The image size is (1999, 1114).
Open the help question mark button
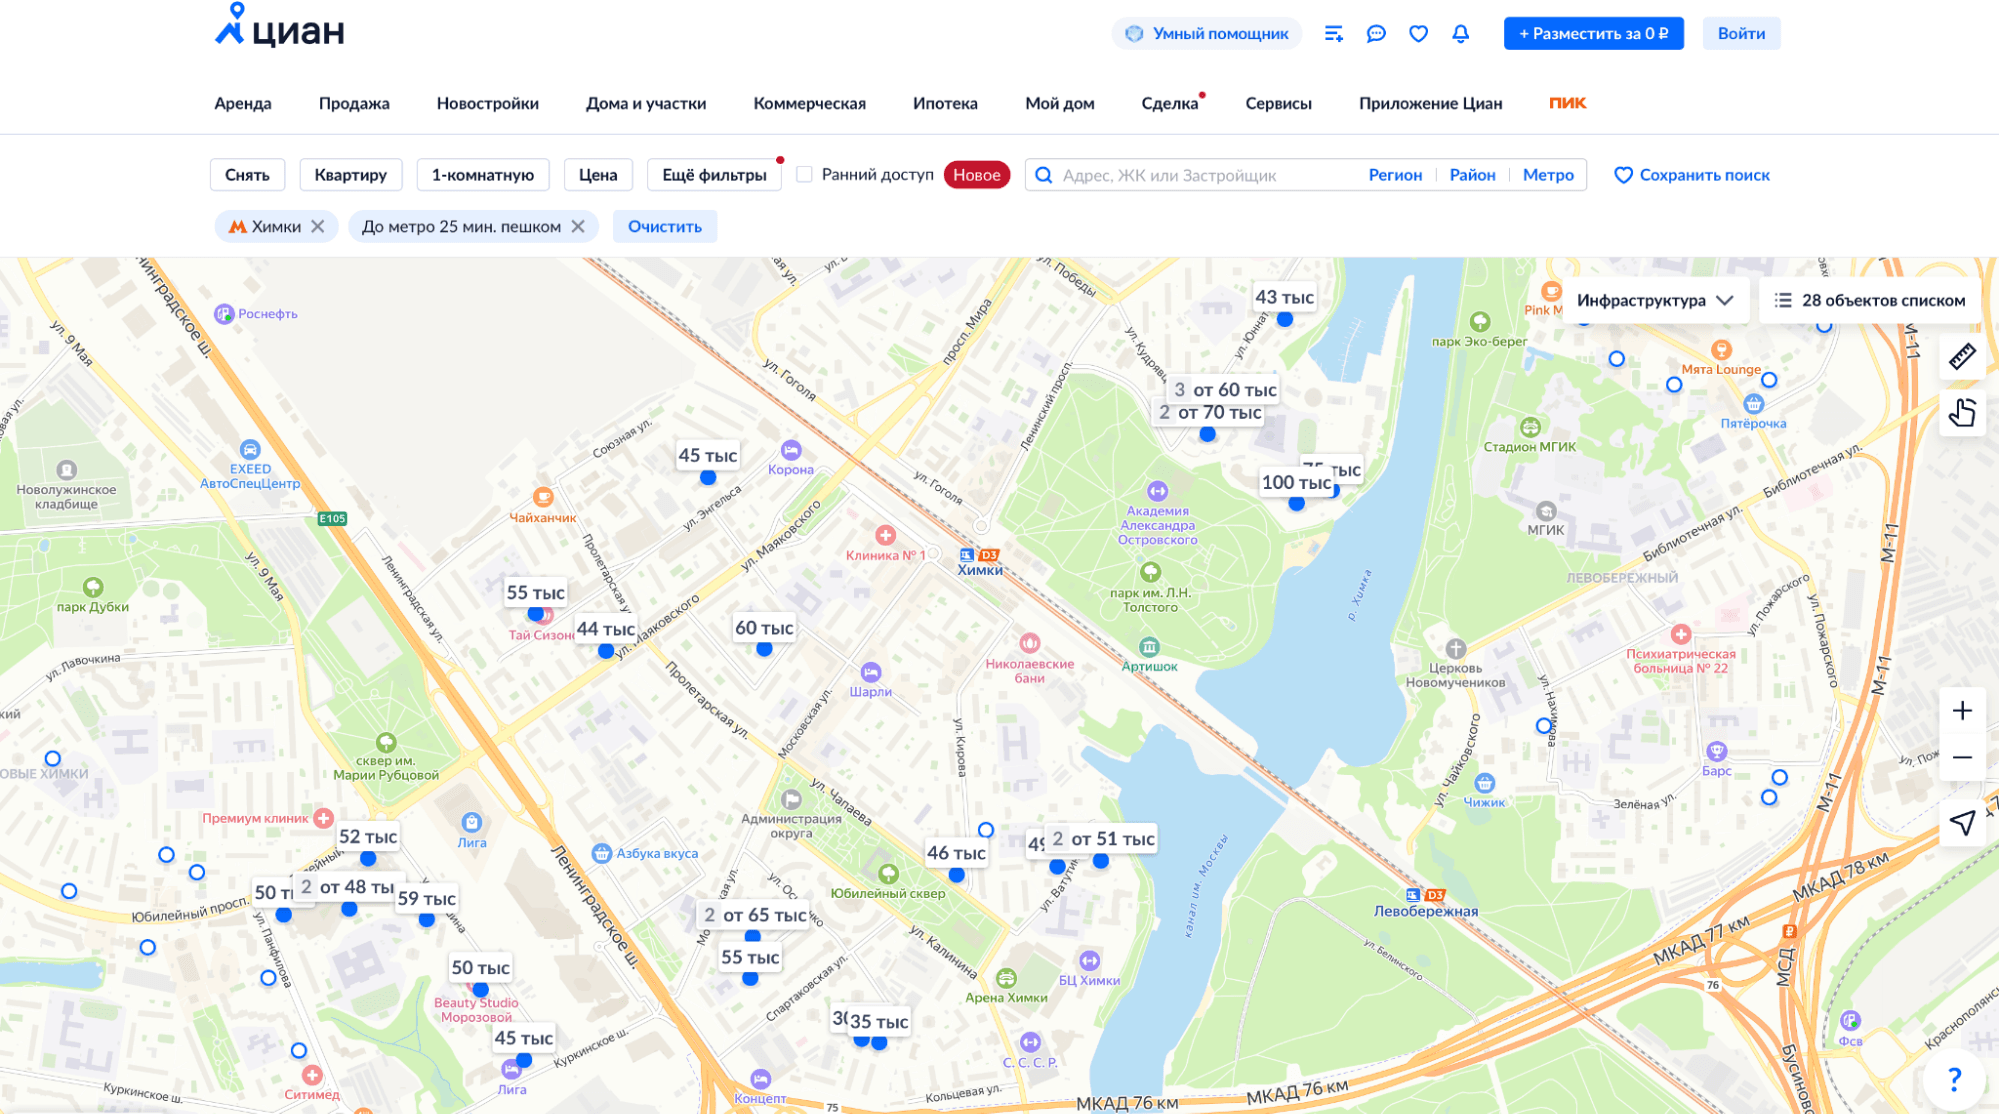click(1954, 1079)
